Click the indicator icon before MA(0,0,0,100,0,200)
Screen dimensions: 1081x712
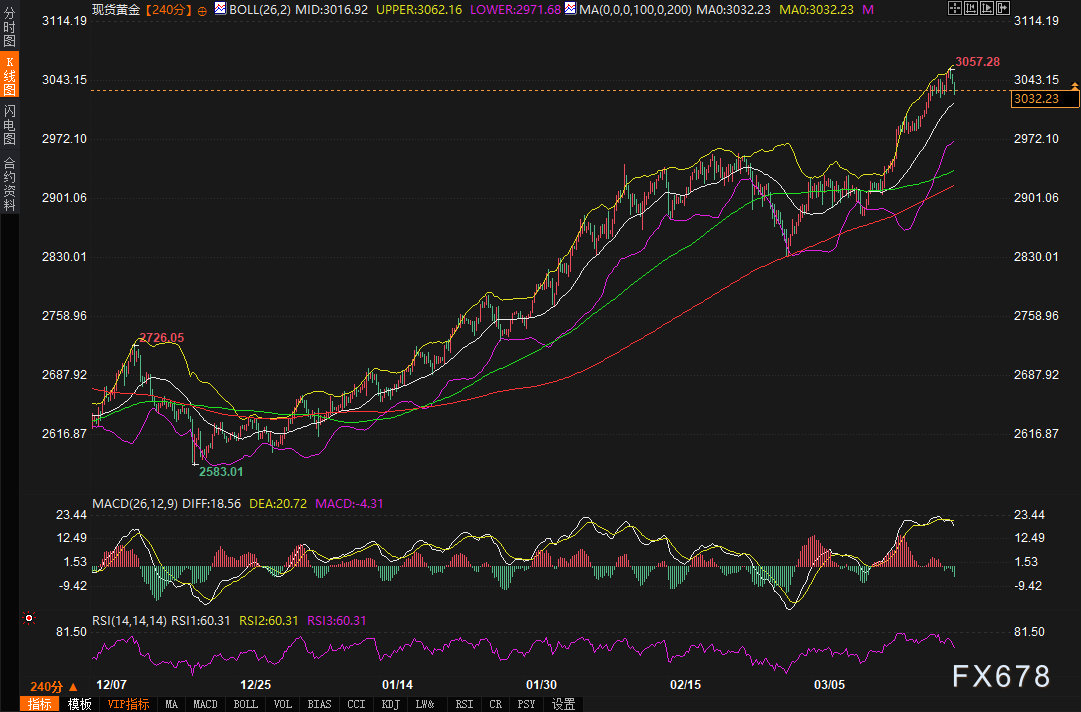tap(570, 9)
